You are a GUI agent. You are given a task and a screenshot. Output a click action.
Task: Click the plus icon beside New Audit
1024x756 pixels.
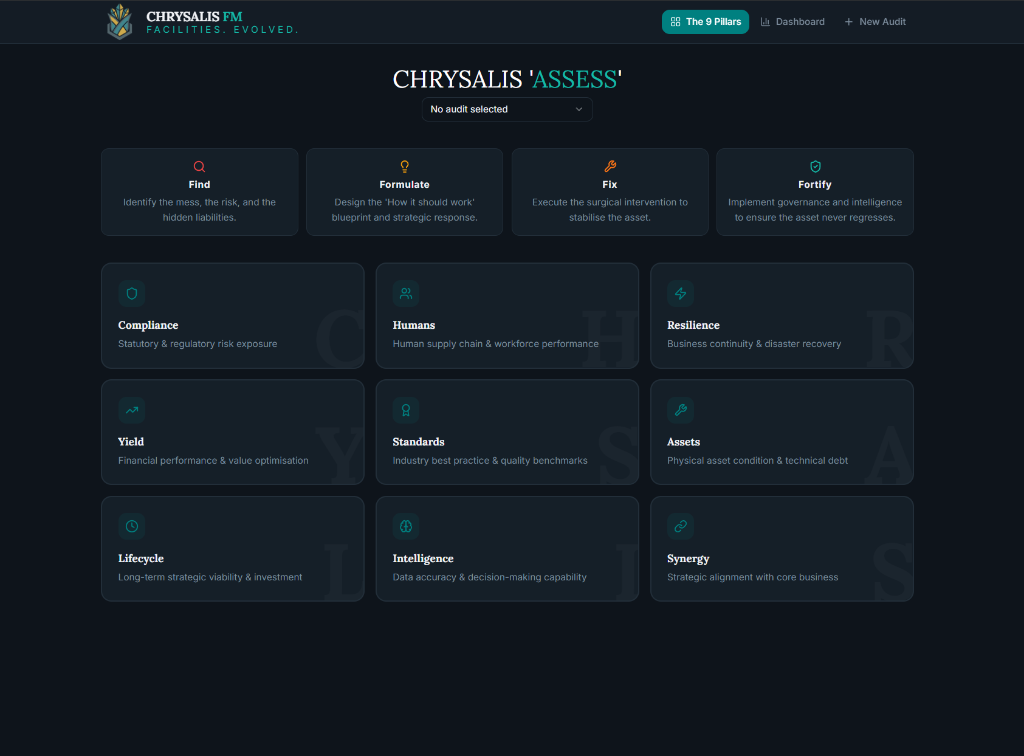(x=848, y=22)
